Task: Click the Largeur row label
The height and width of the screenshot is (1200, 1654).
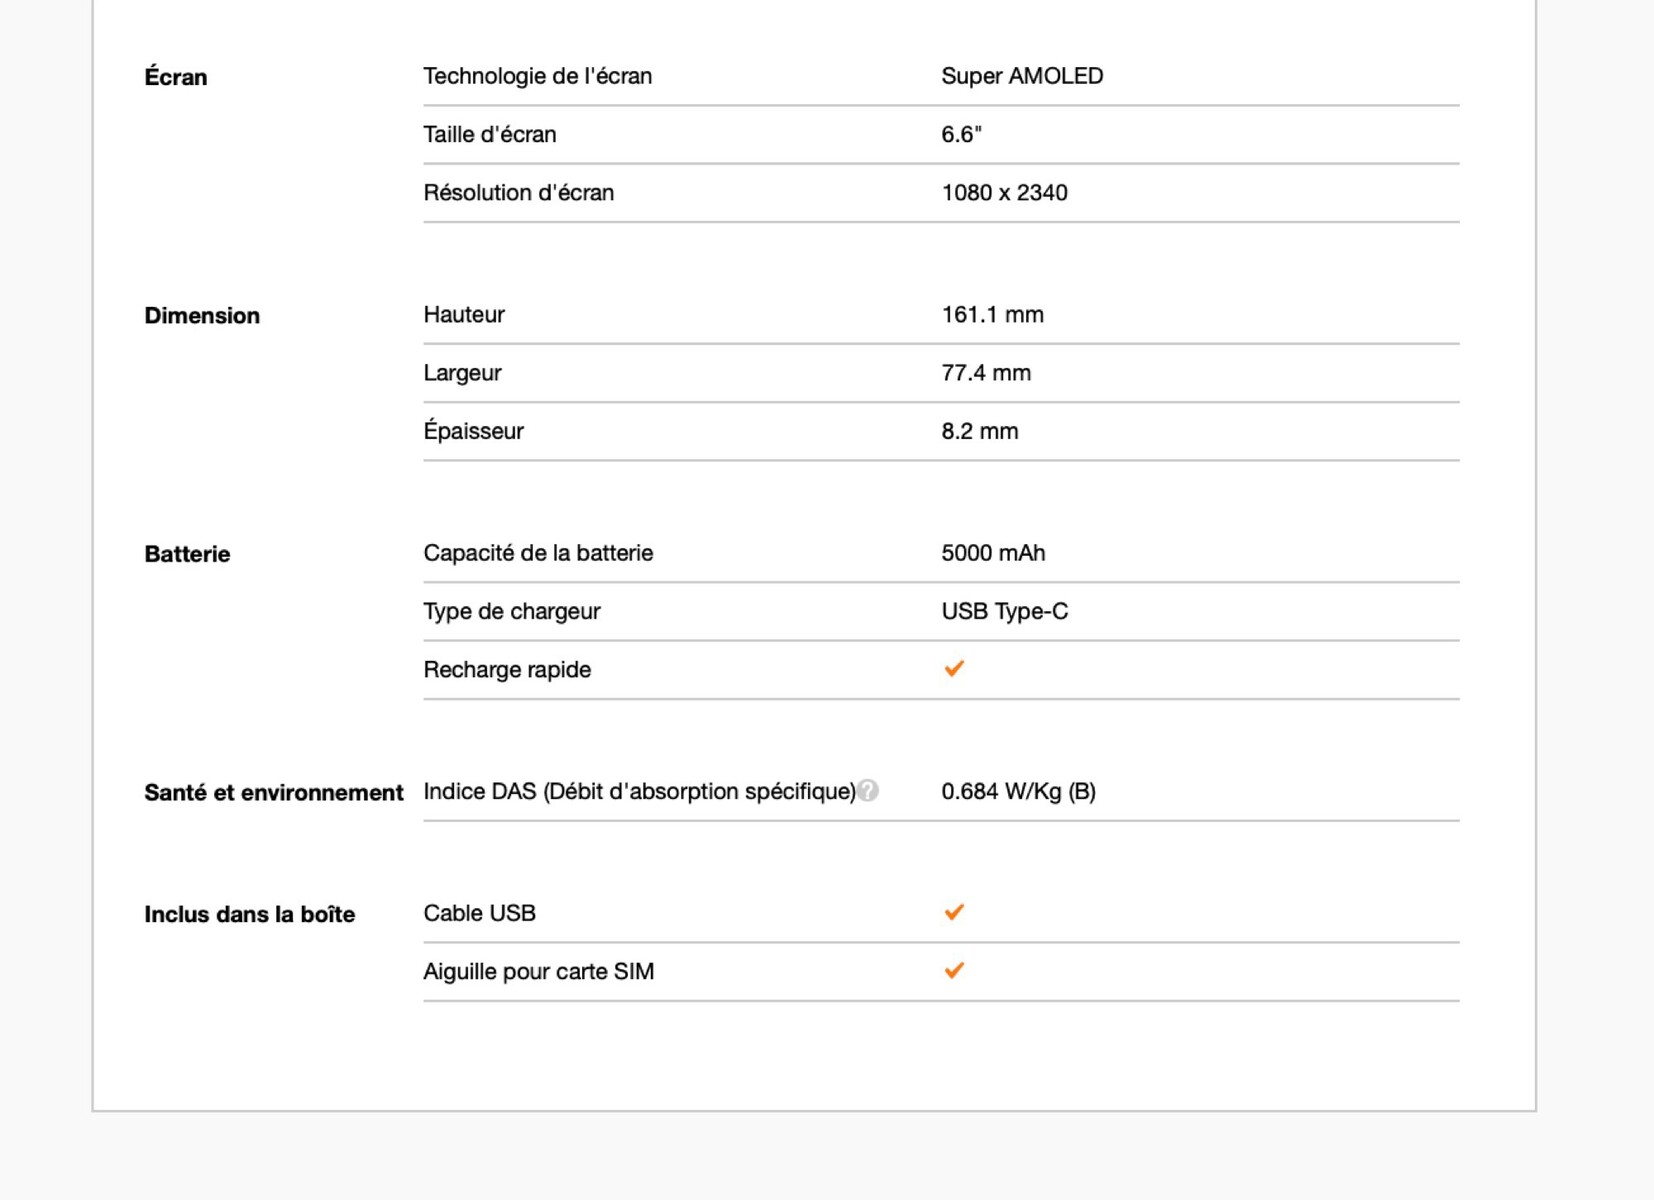Action: (462, 373)
